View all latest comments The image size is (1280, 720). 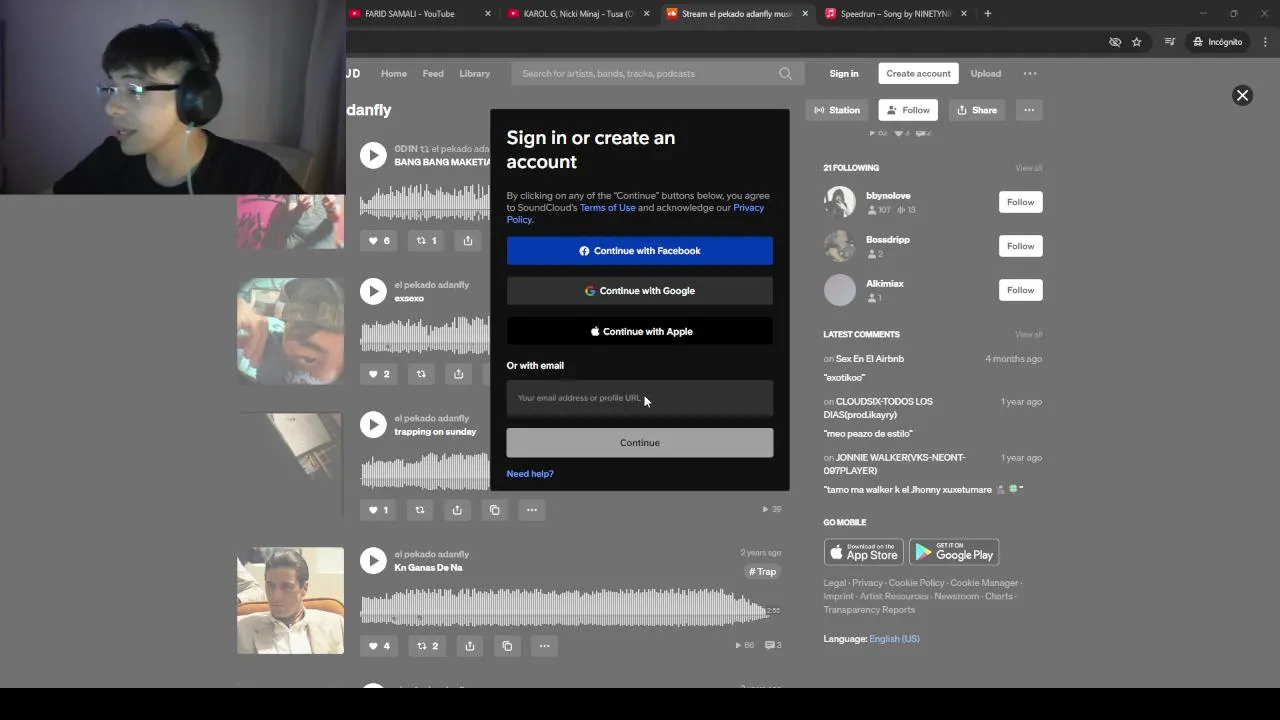pos(1028,334)
